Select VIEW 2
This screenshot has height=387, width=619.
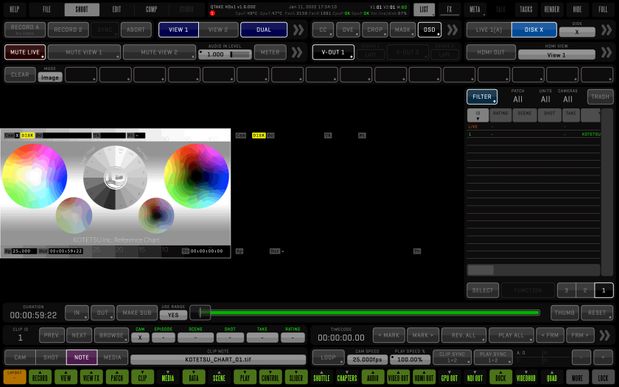pyautogui.click(x=218, y=30)
